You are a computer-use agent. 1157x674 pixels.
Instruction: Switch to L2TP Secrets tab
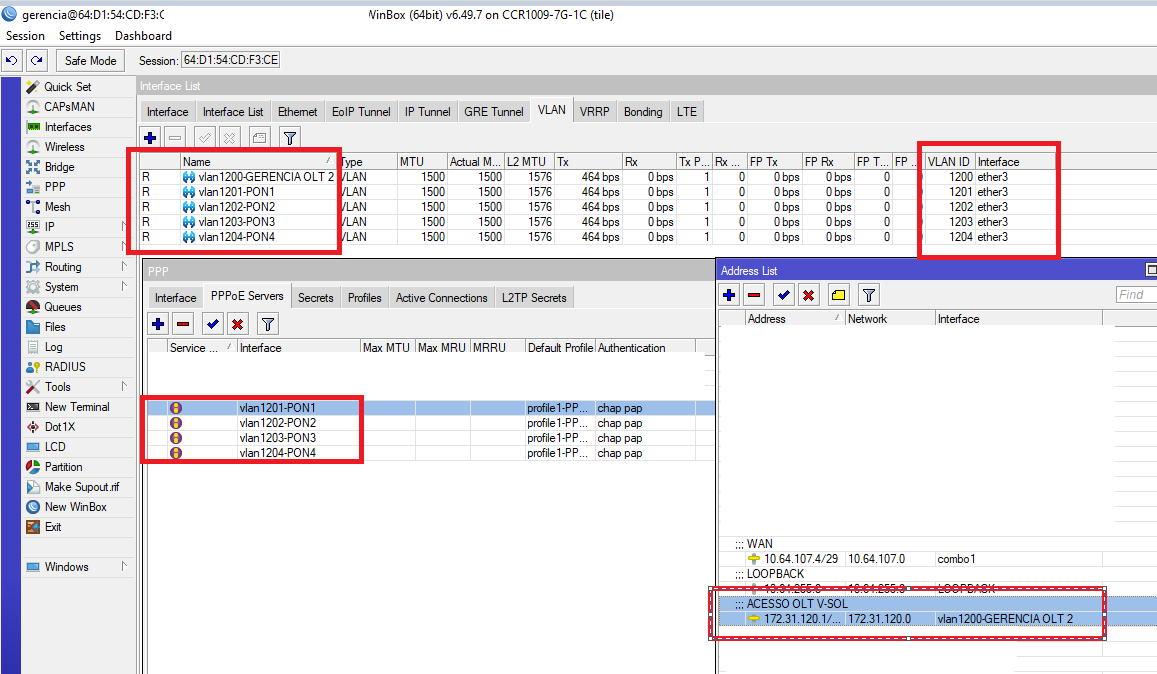534,298
